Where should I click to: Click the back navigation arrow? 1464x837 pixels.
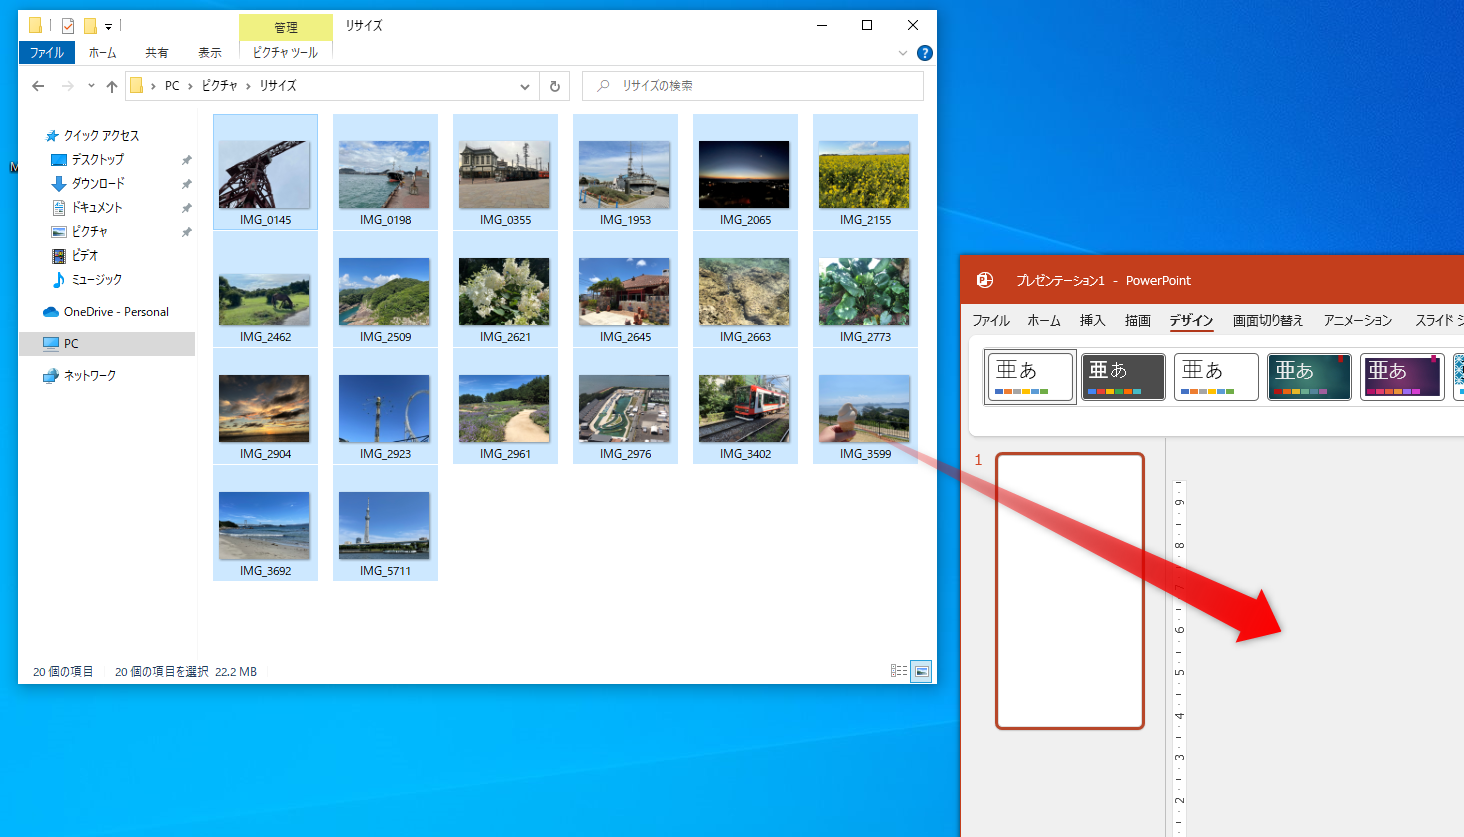37,86
